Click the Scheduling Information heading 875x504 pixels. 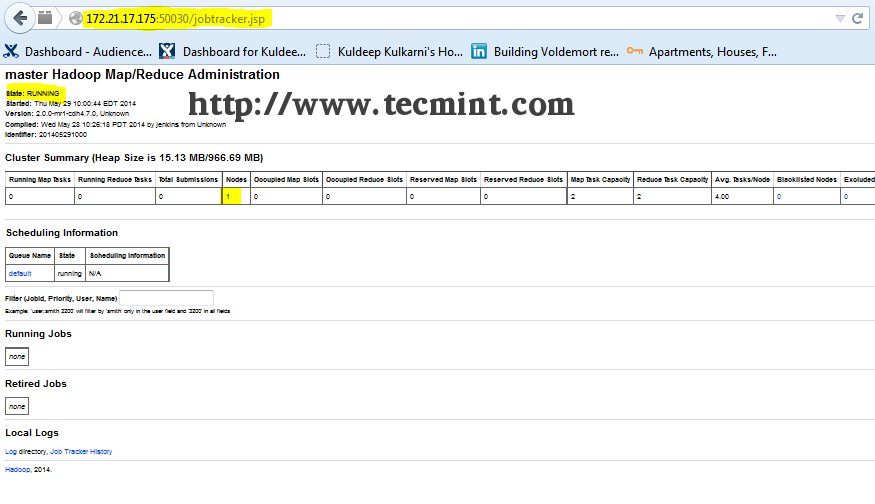point(62,233)
